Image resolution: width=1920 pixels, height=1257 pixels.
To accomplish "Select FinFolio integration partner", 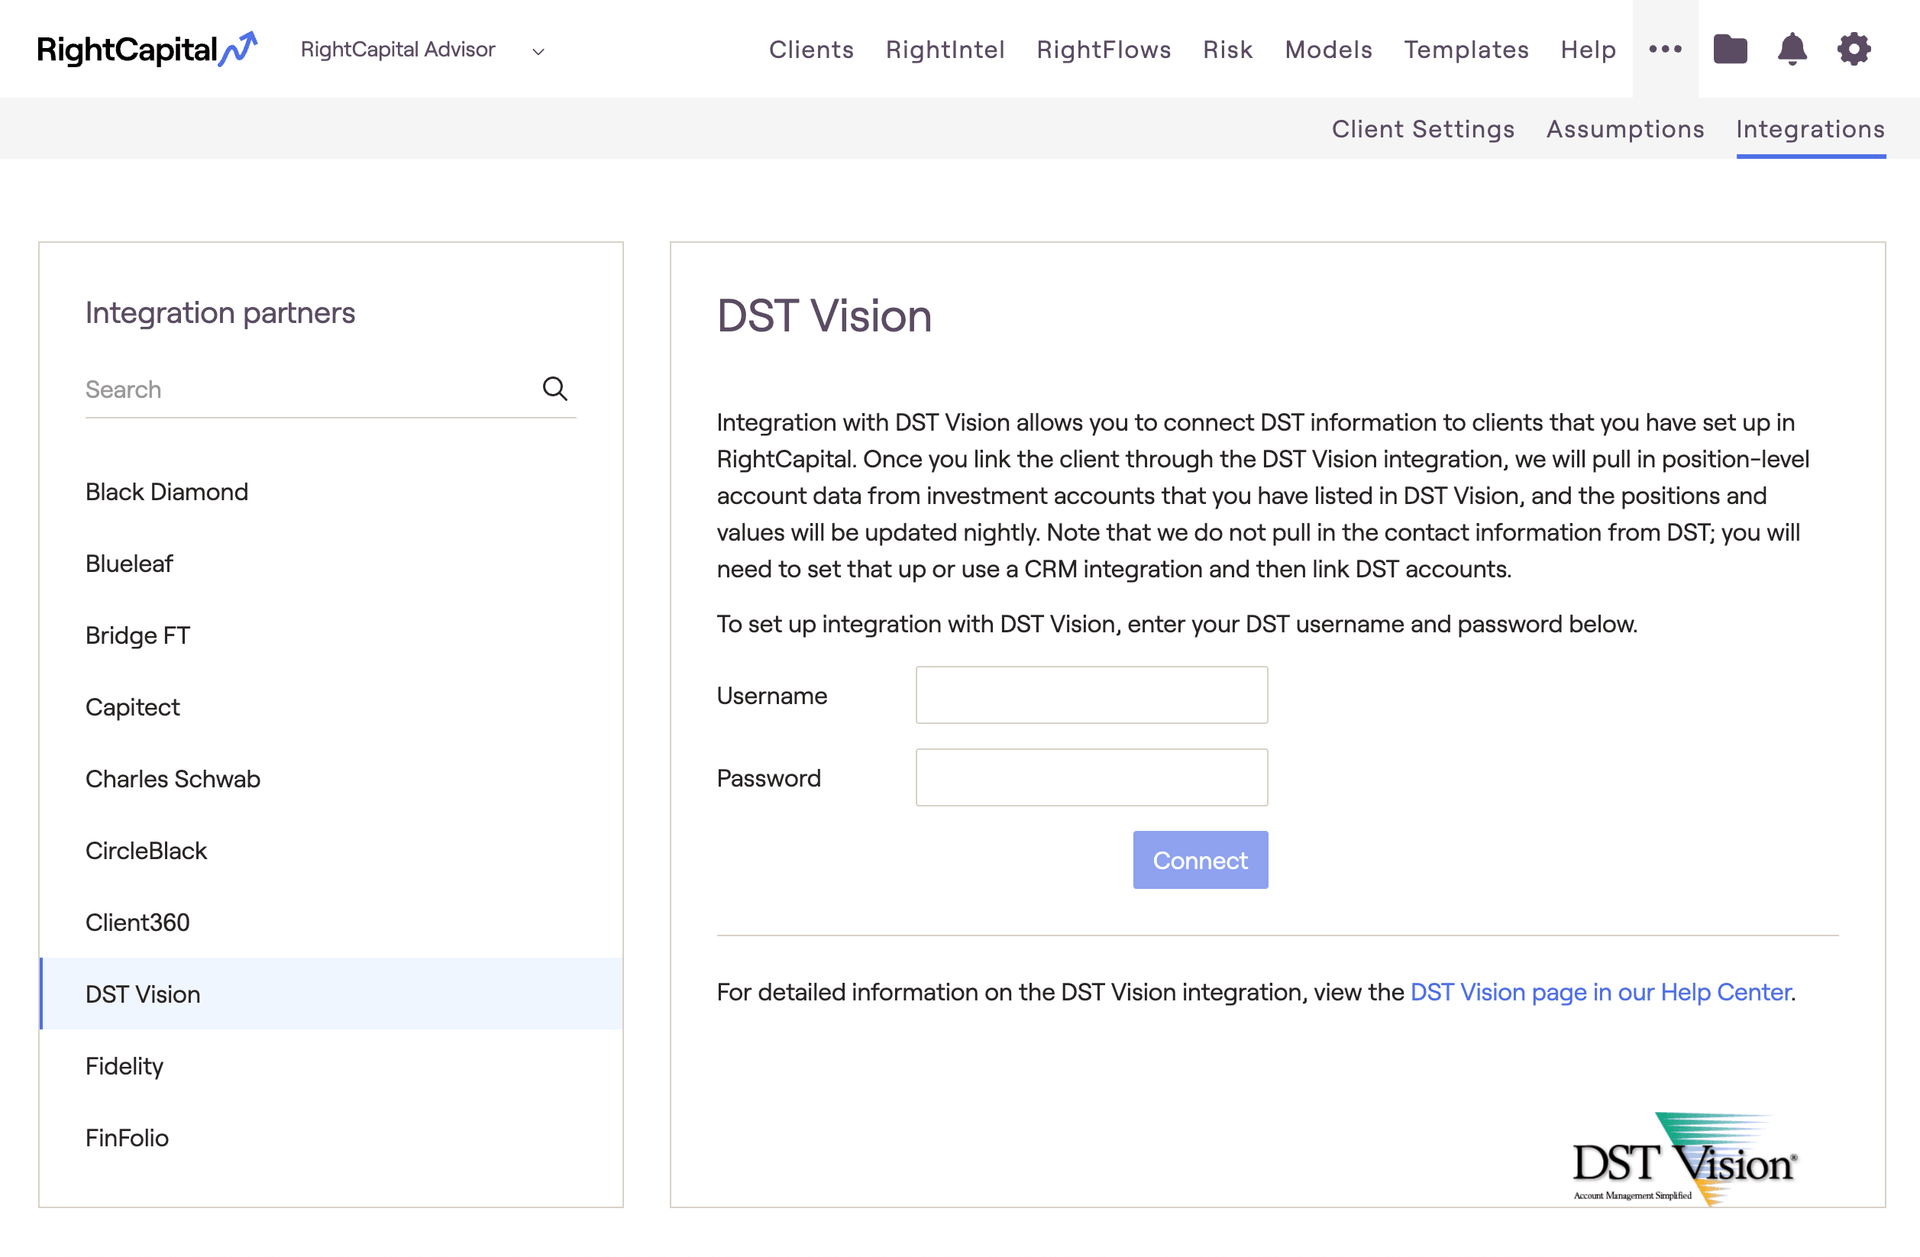I will click(331, 1138).
